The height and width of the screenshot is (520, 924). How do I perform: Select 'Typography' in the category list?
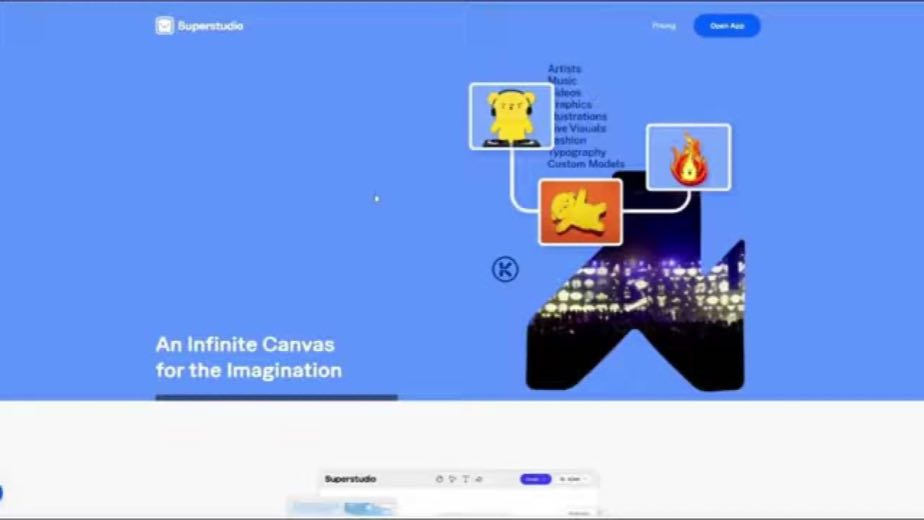[576, 152]
